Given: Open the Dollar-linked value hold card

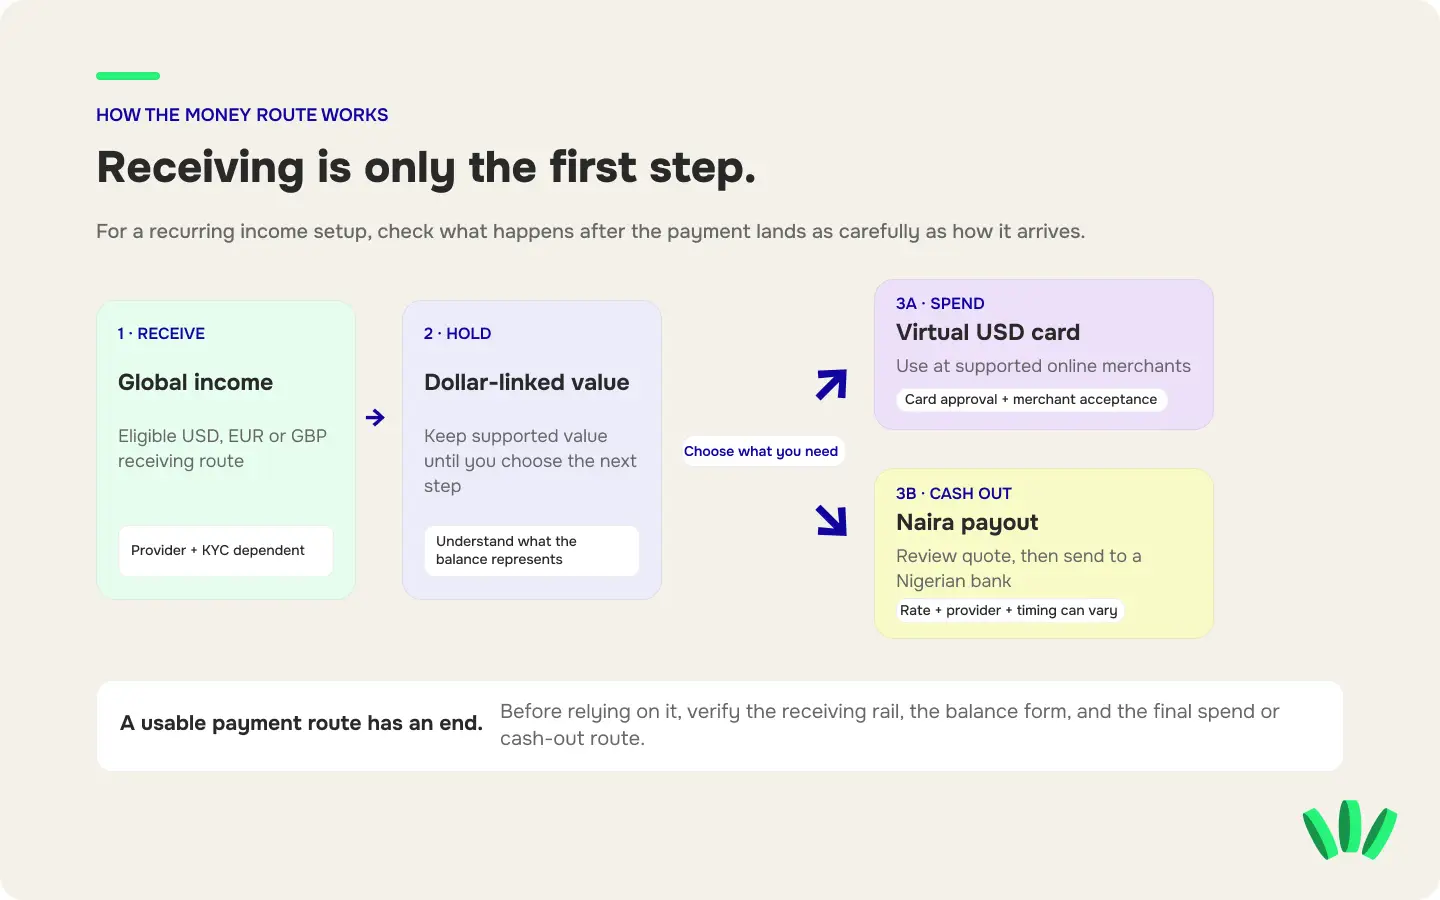Looking at the screenshot, I should (532, 450).
